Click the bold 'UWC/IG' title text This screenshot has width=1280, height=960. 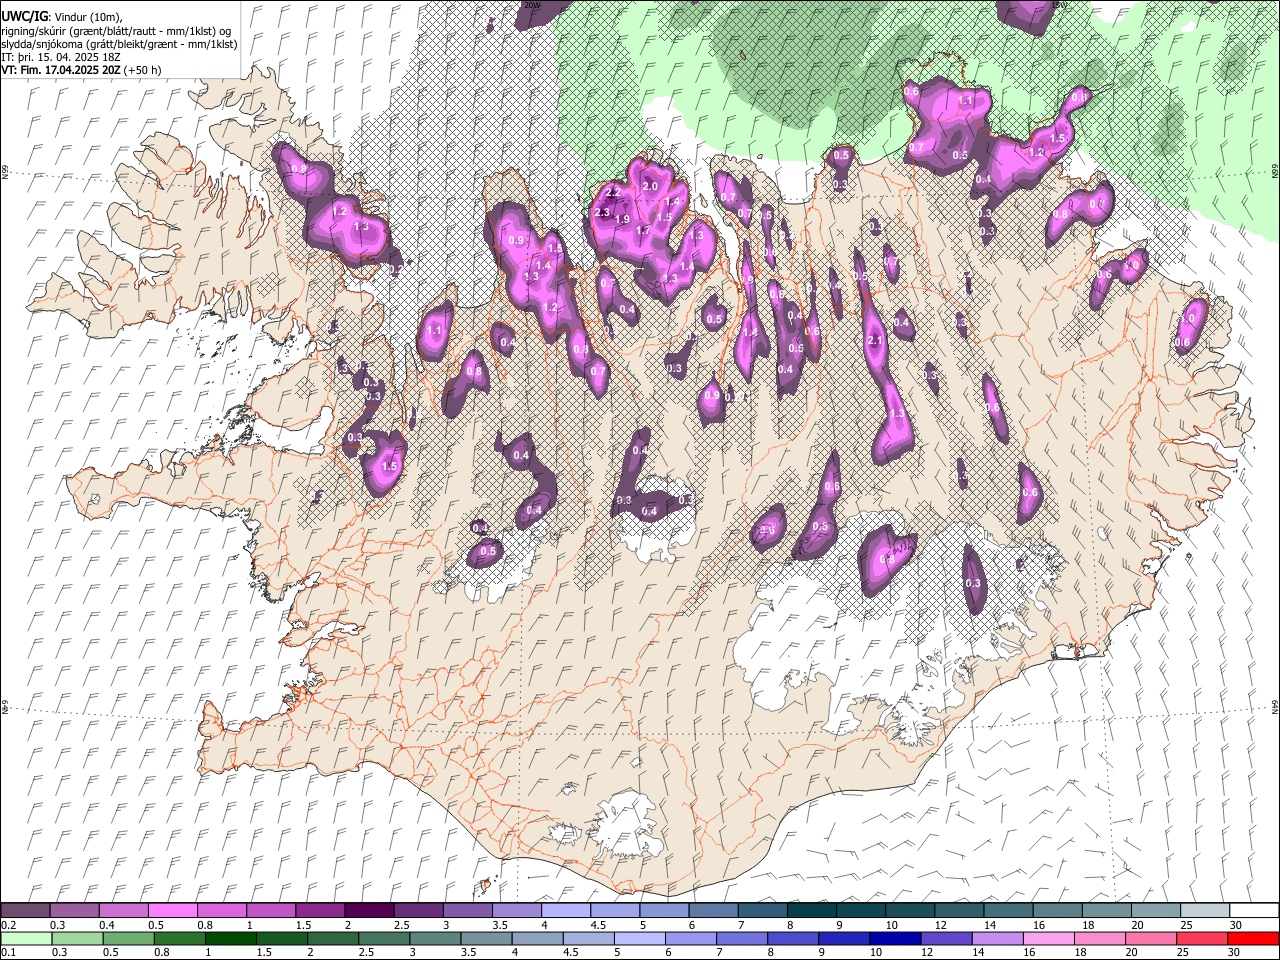tap(24, 17)
